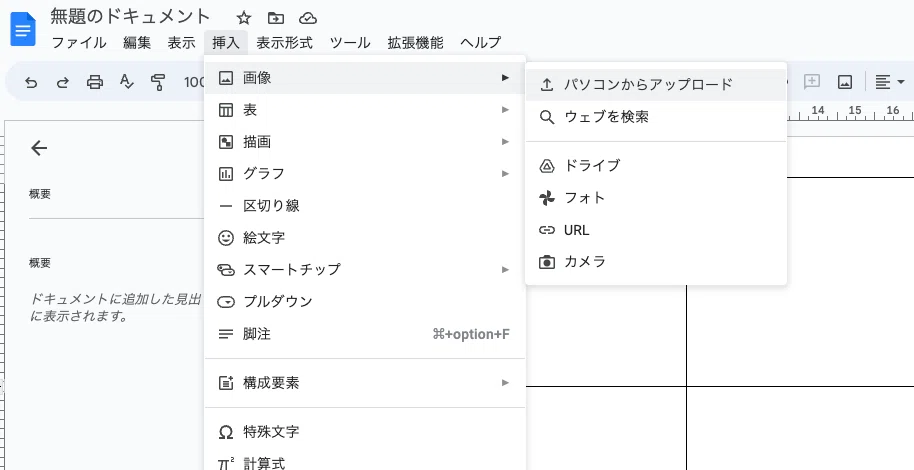Select the paint format roller icon
Viewport: 914px width, 470px height.
(x=157, y=82)
